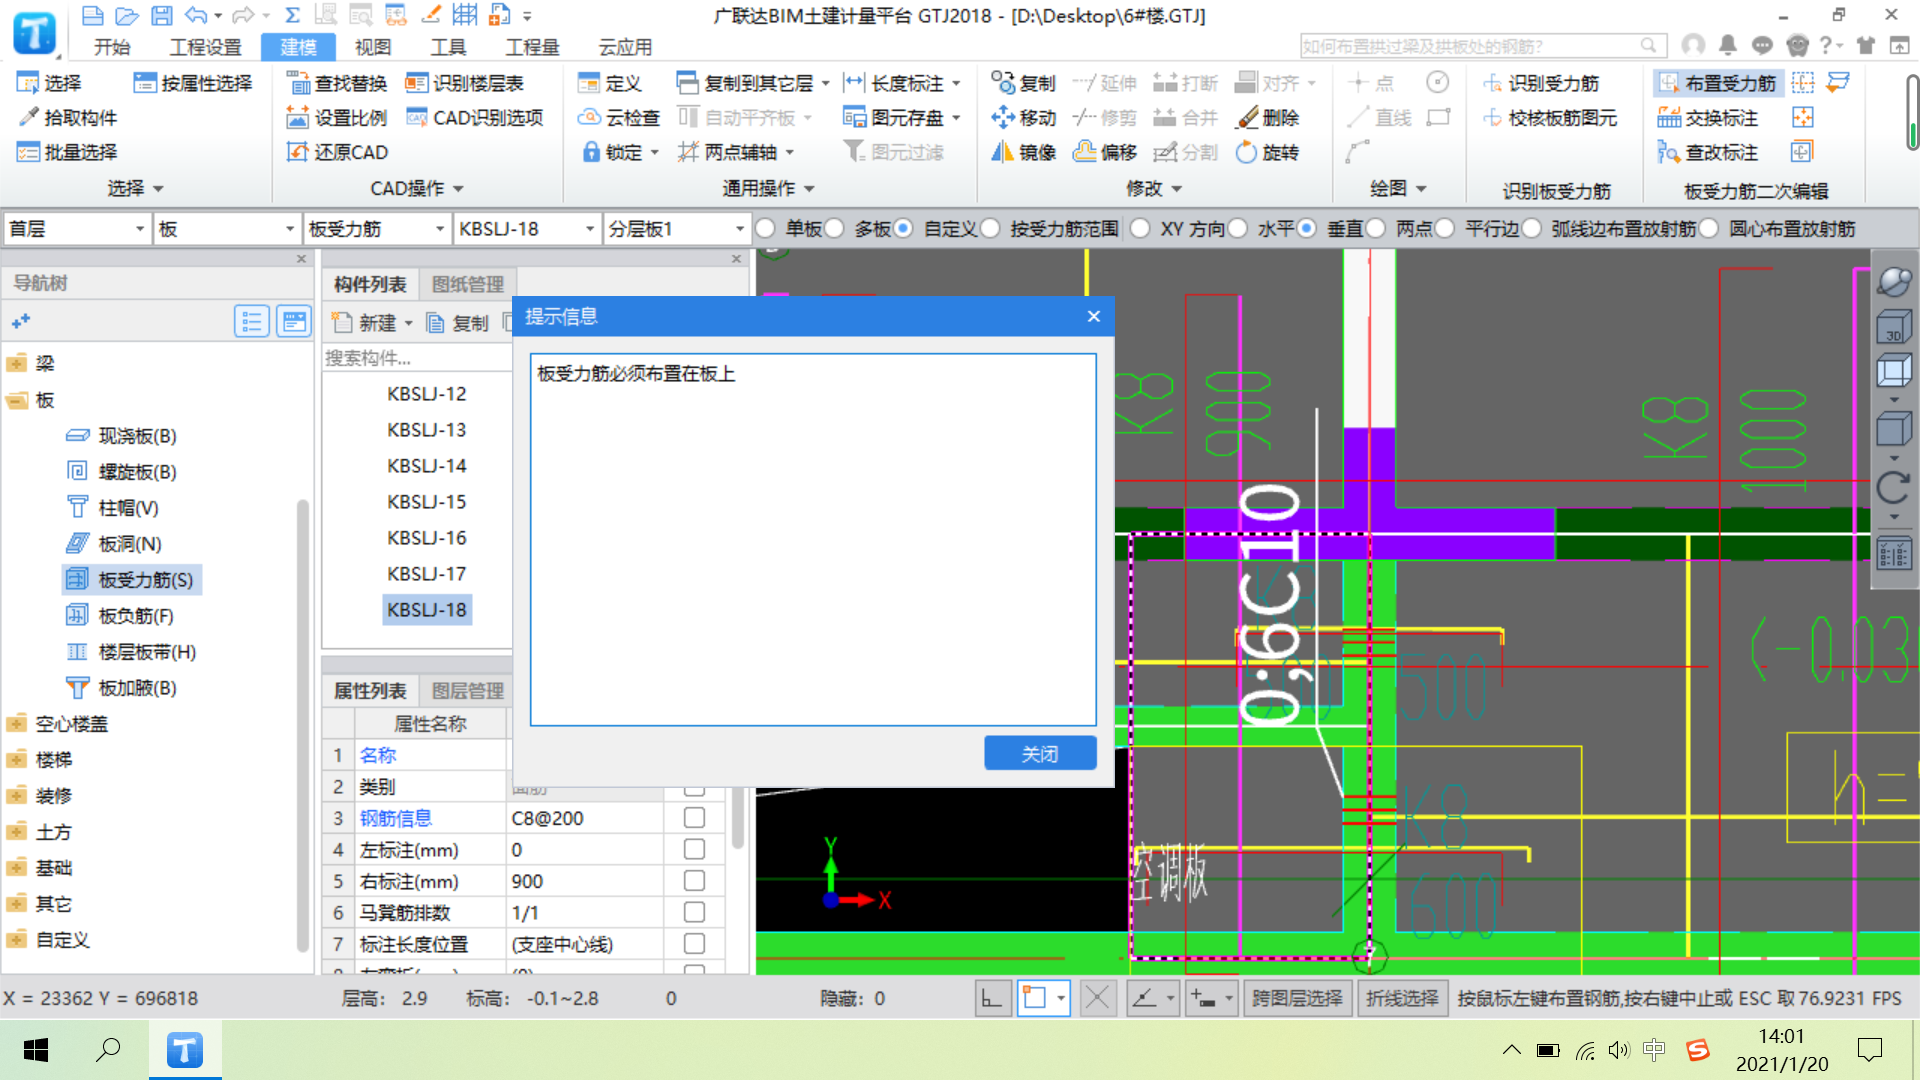Close the 提示信息 dialog with X
The height and width of the screenshot is (1080, 1920).
click(x=1094, y=316)
